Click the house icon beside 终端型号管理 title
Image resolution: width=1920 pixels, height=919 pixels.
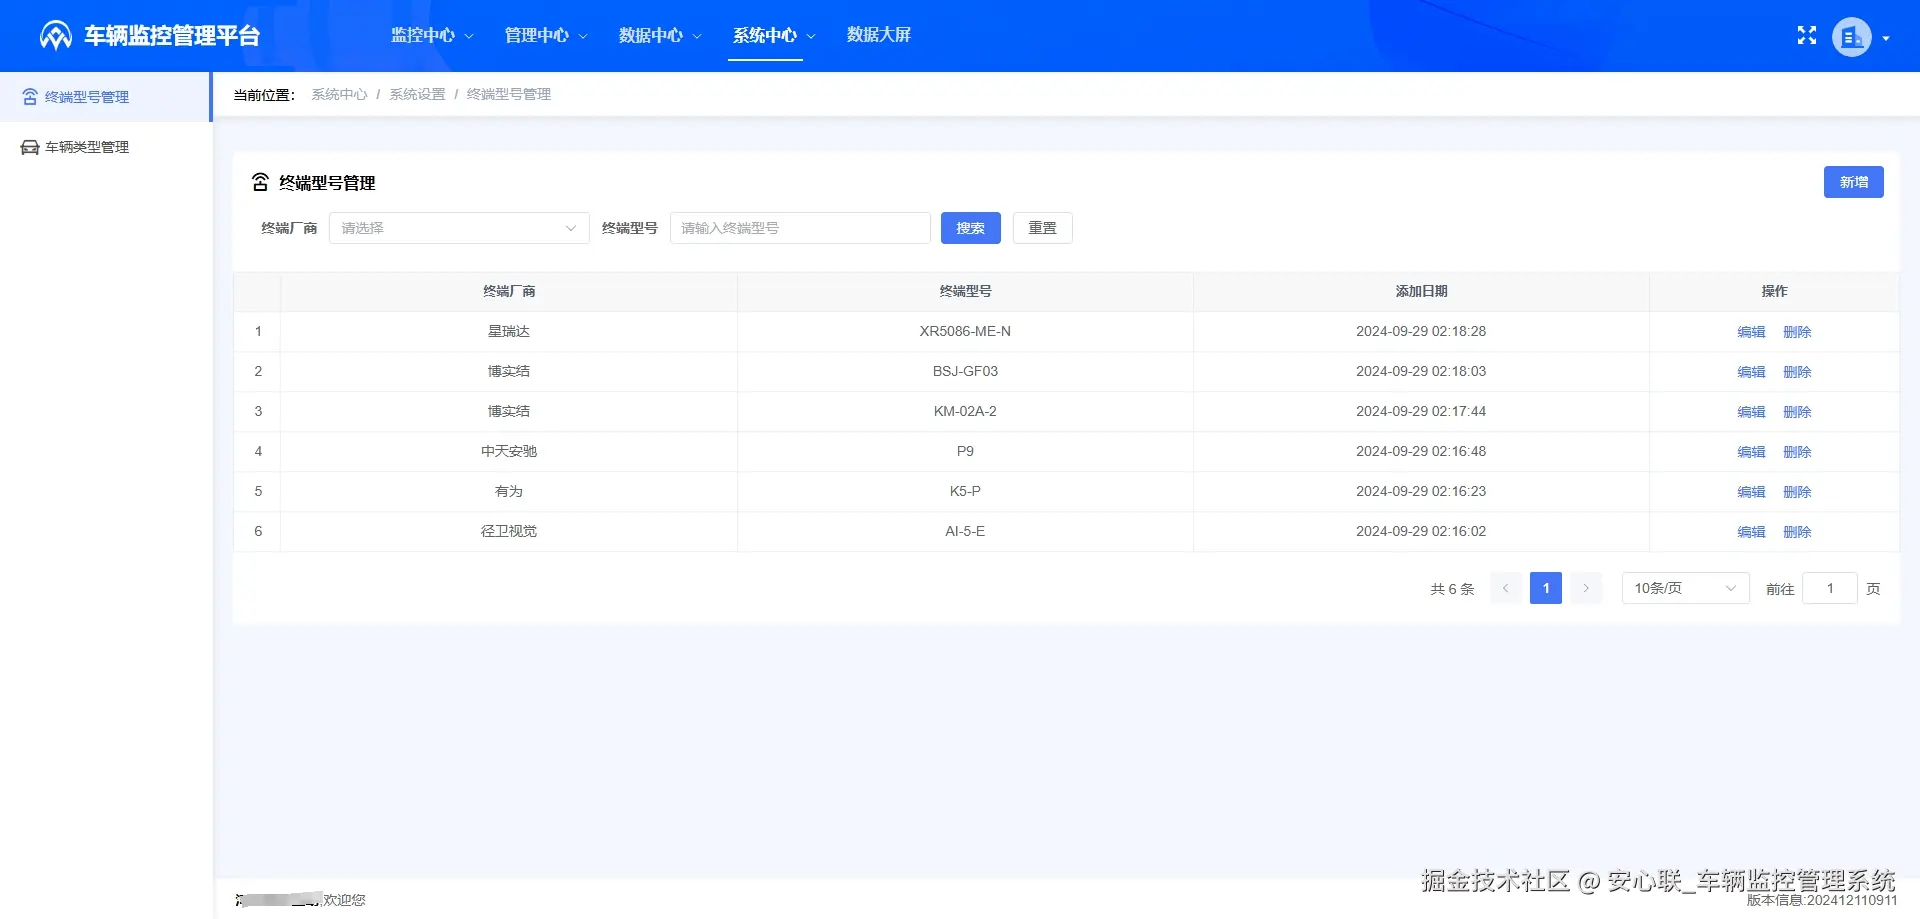coord(261,182)
